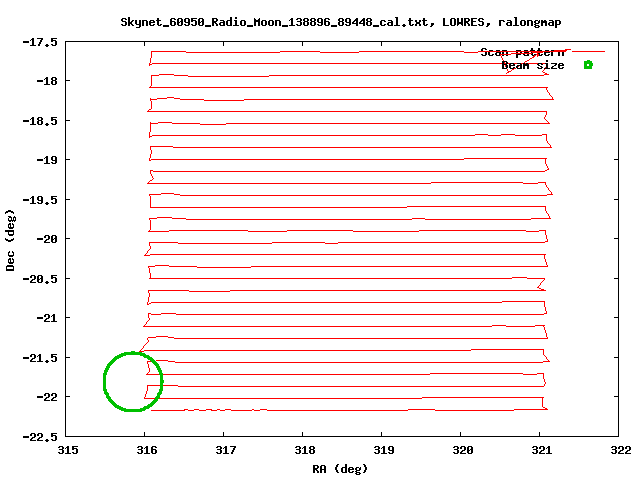Click the 322 tick label on the RA axis
This screenshot has height=480, width=640.
(x=620, y=450)
